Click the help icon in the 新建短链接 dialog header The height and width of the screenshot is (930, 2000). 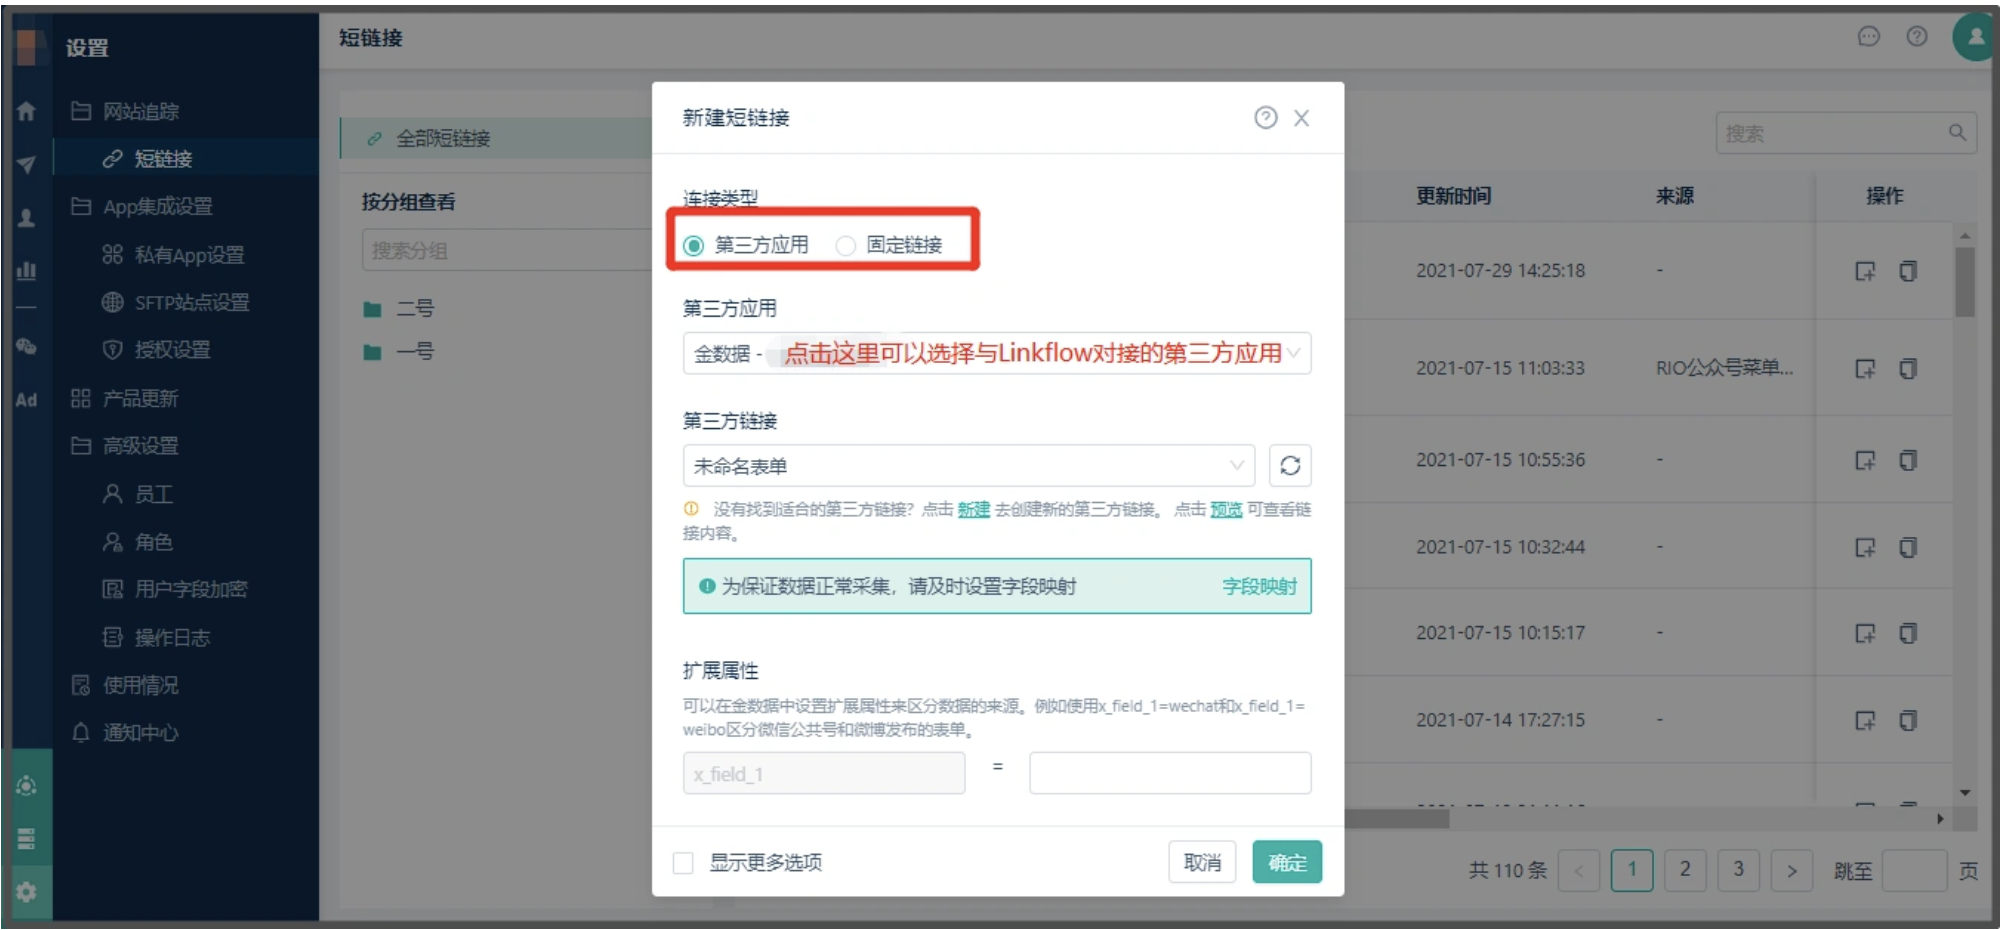click(1265, 118)
